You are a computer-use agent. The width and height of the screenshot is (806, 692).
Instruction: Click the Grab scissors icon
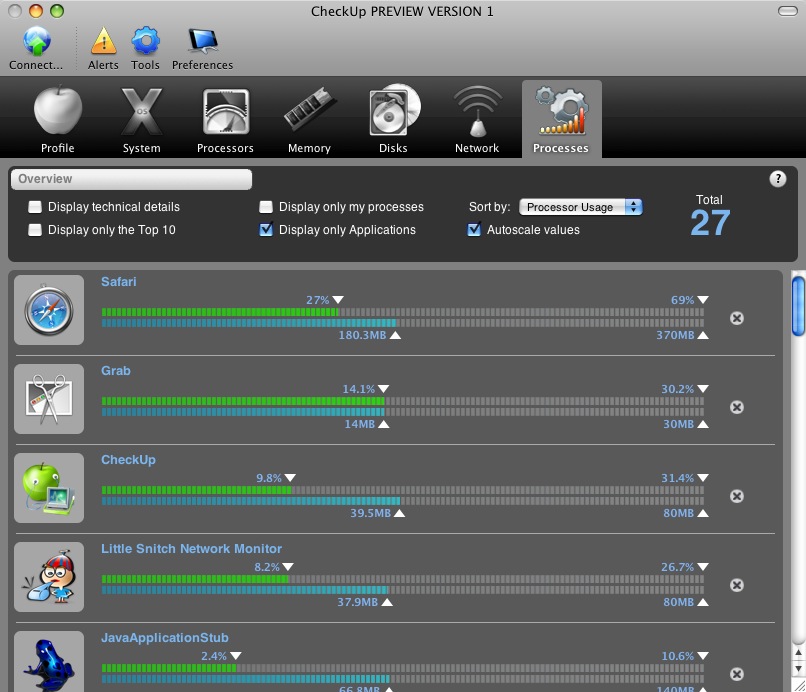point(49,399)
